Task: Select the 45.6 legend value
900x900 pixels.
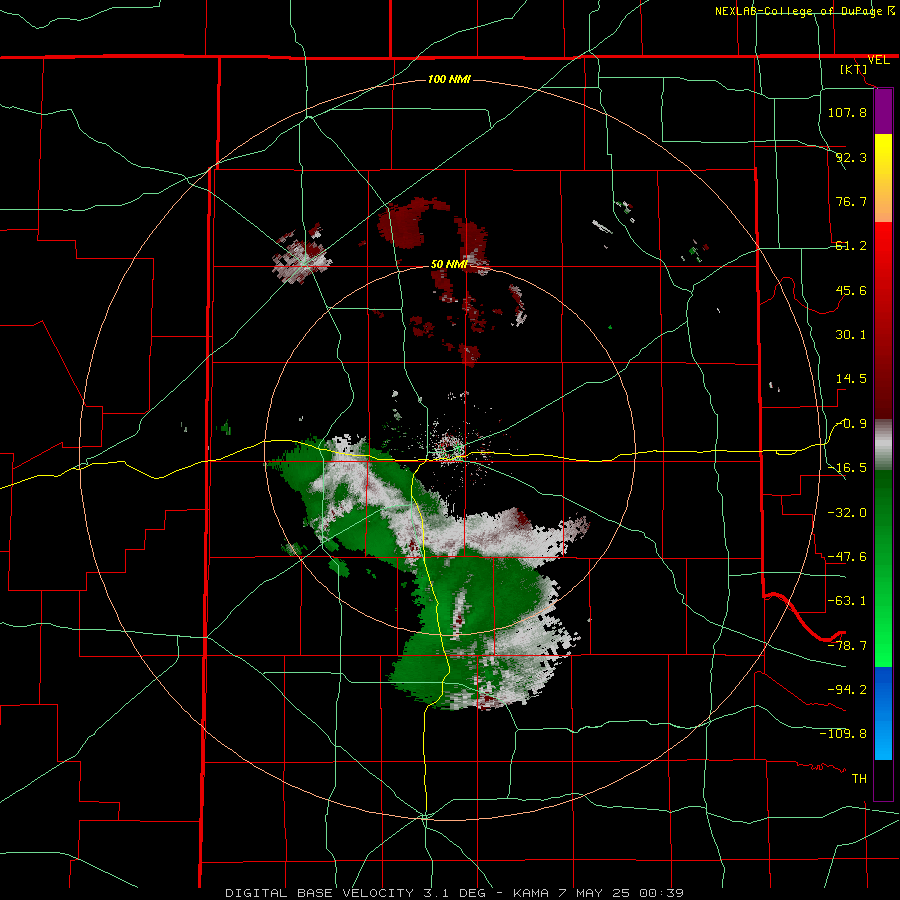Action: 851,290
